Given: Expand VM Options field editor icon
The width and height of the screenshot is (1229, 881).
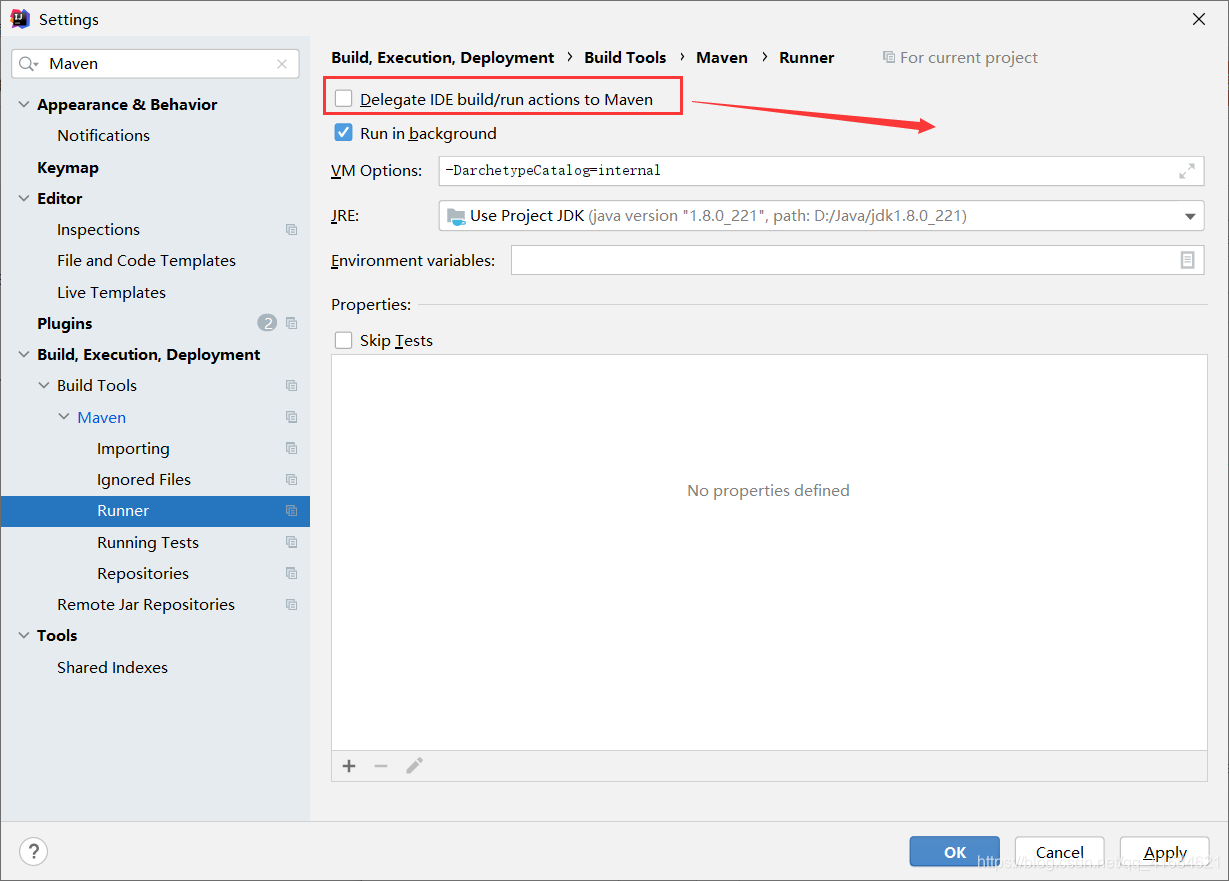Looking at the screenshot, I should click(x=1186, y=171).
